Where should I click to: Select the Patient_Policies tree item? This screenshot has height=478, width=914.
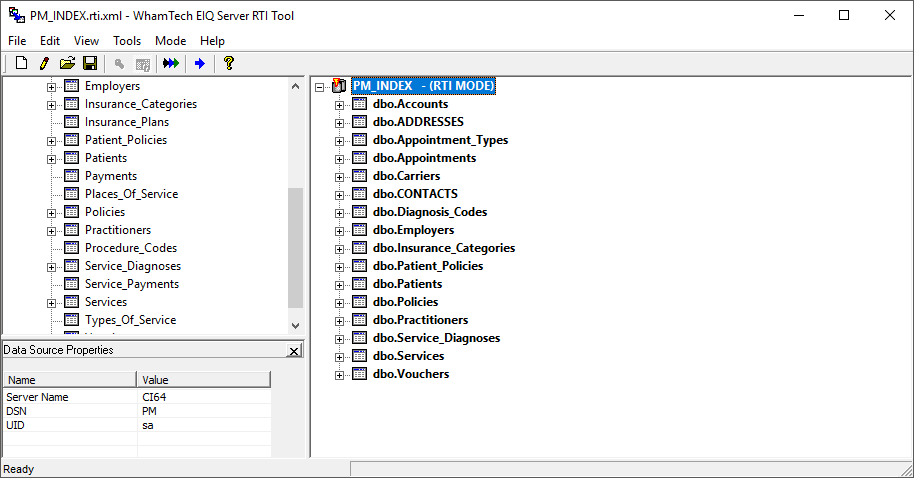coord(126,140)
